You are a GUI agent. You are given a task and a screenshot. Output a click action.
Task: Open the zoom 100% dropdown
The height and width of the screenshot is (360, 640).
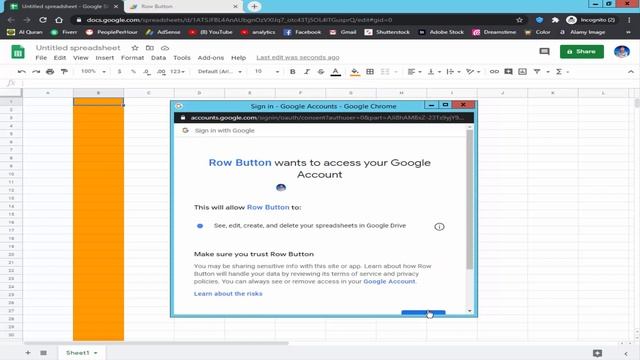pos(93,71)
